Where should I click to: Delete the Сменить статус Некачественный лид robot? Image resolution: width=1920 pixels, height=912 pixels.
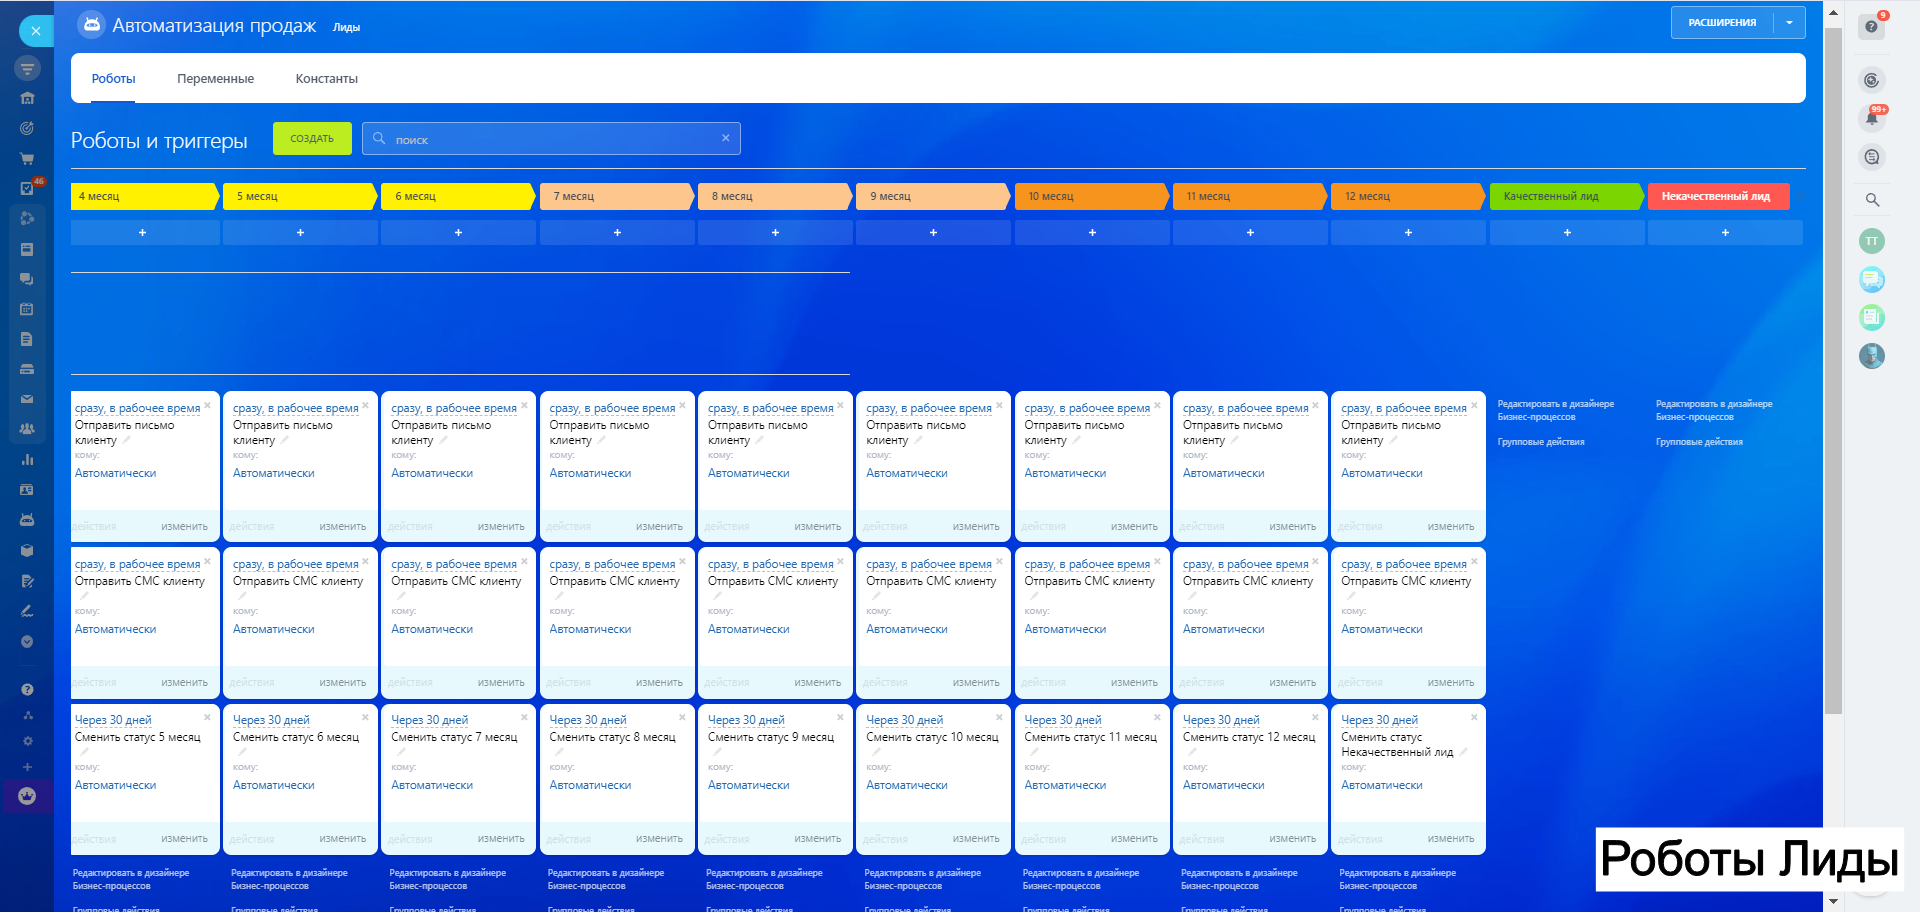click(x=1474, y=717)
